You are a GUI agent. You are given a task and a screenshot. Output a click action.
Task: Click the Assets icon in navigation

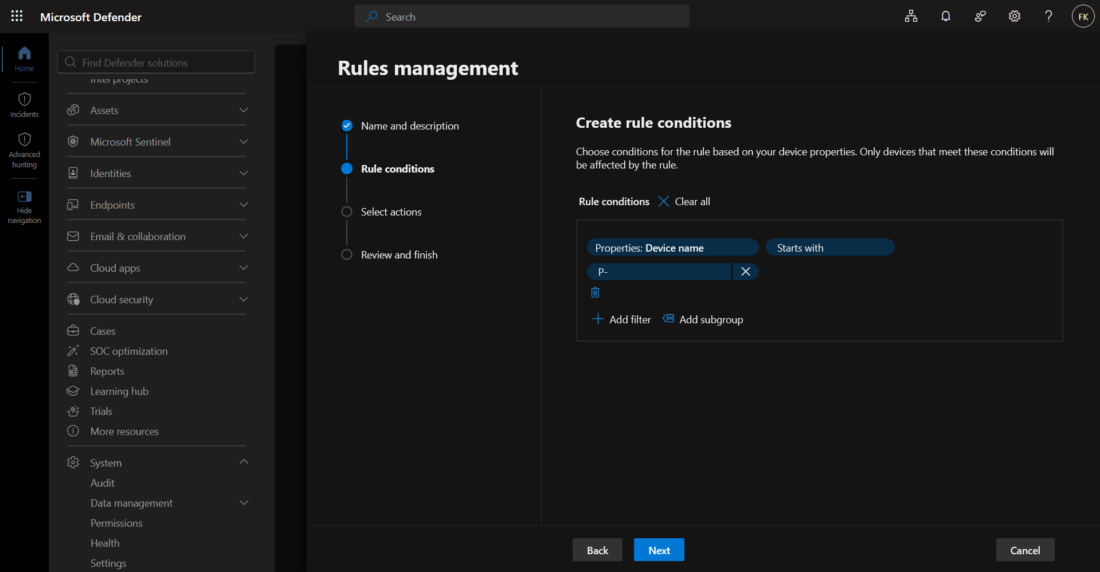(73, 110)
